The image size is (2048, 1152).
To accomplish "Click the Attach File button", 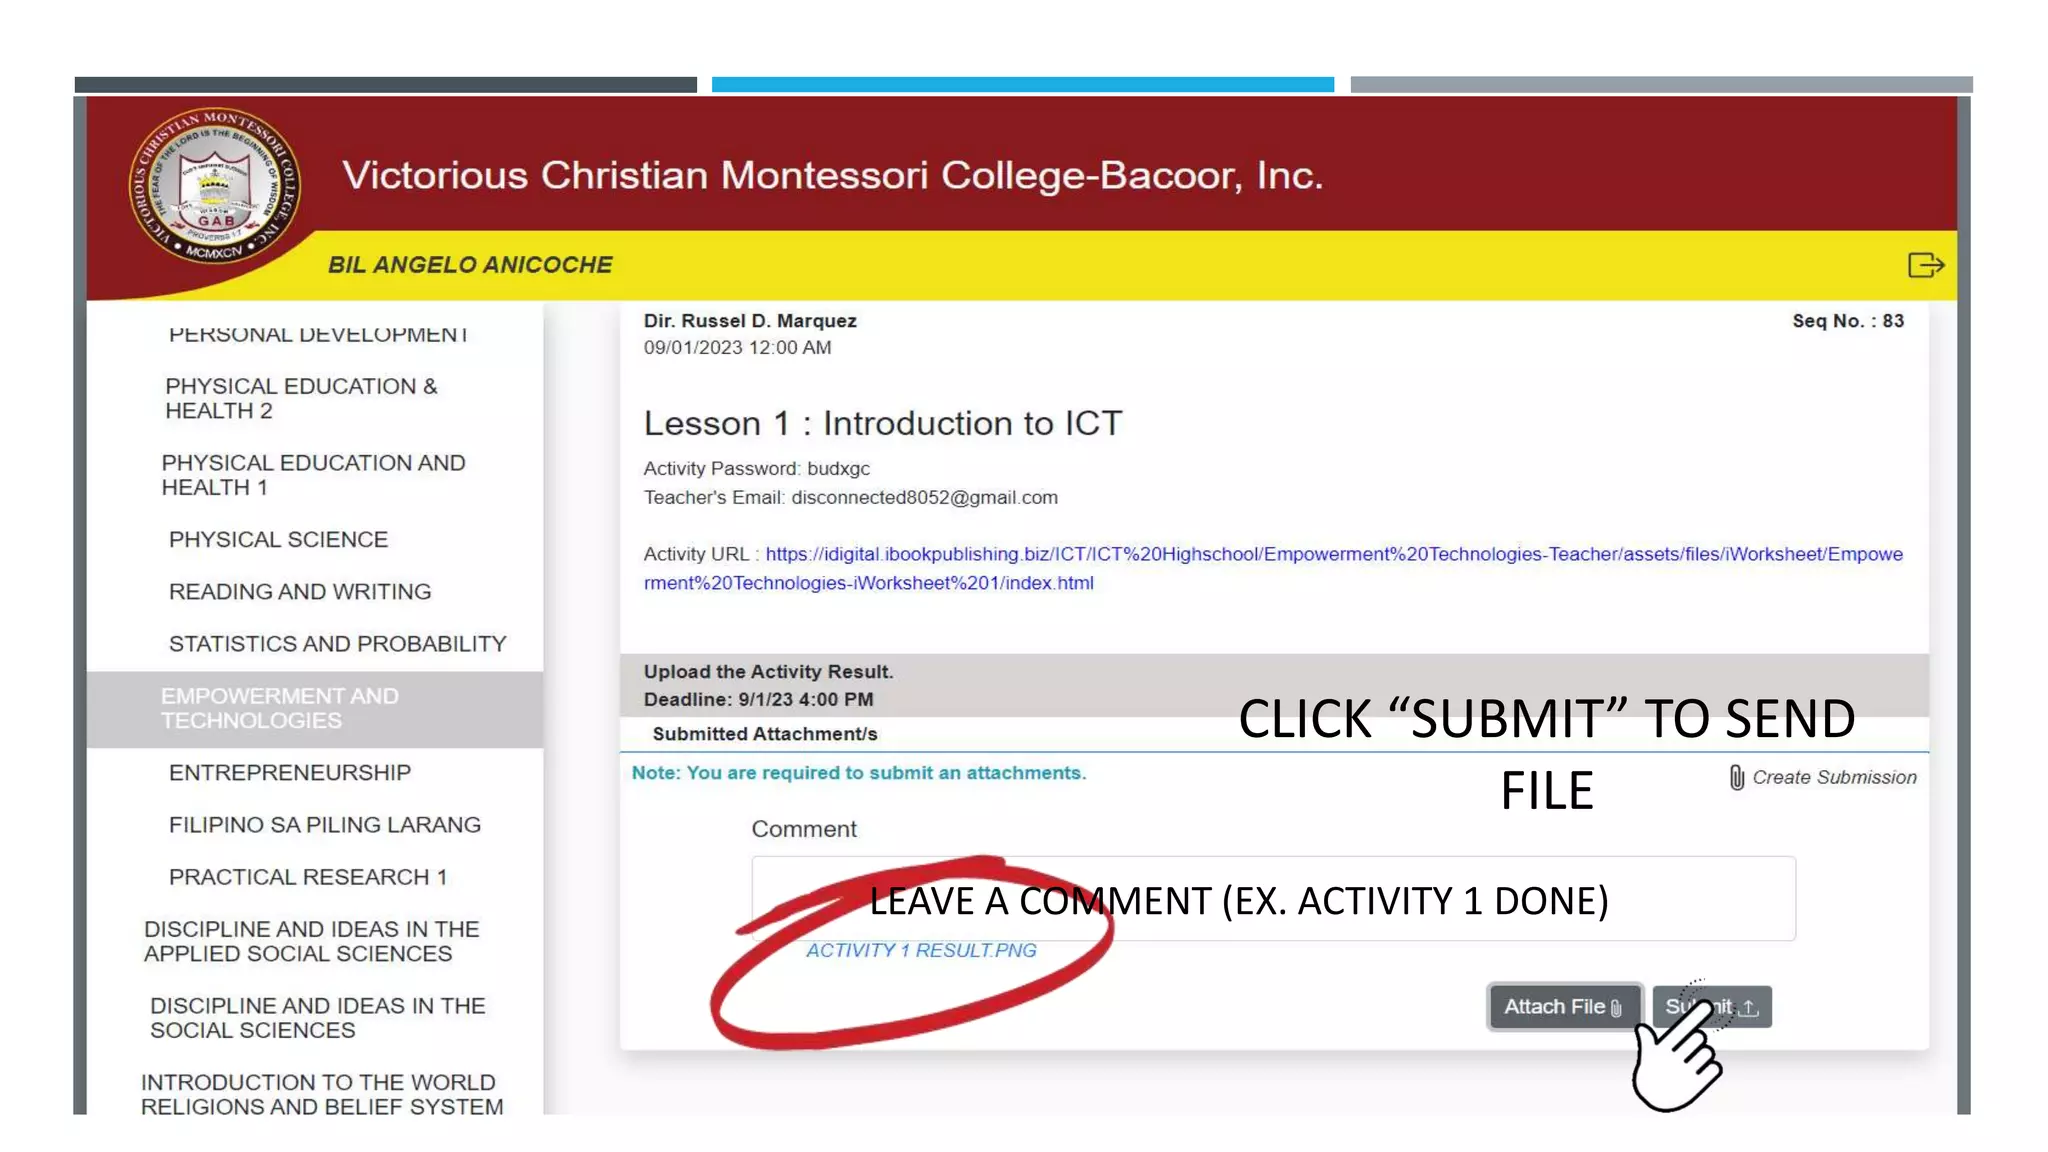I will tap(1564, 1007).
